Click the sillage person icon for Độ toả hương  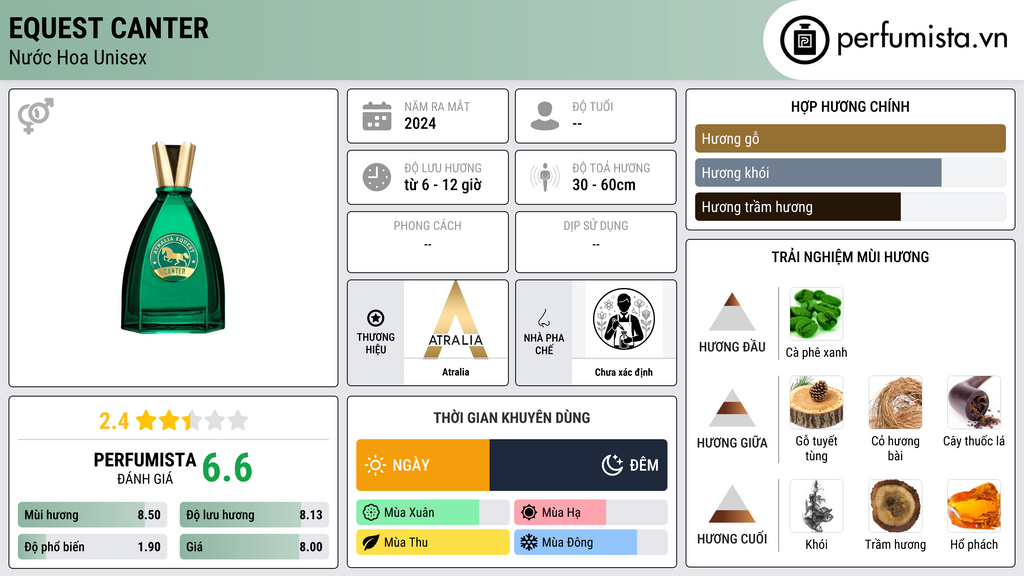pyautogui.click(x=545, y=177)
